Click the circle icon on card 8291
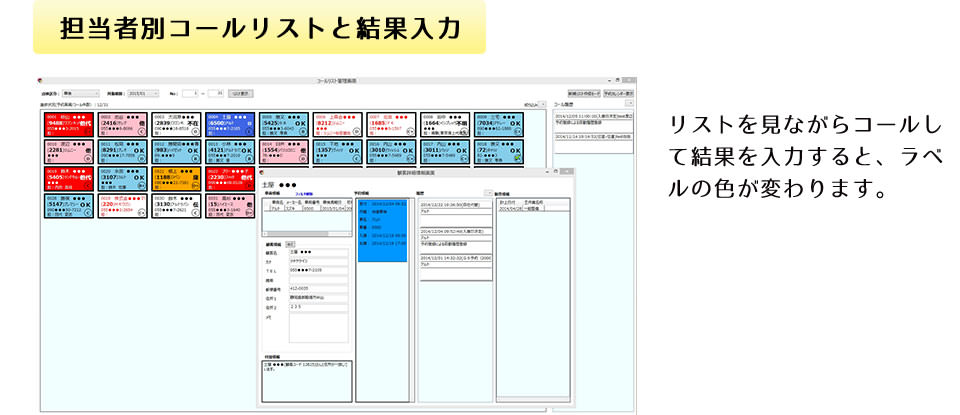The width and height of the screenshot is (960, 415). click(x=142, y=158)
